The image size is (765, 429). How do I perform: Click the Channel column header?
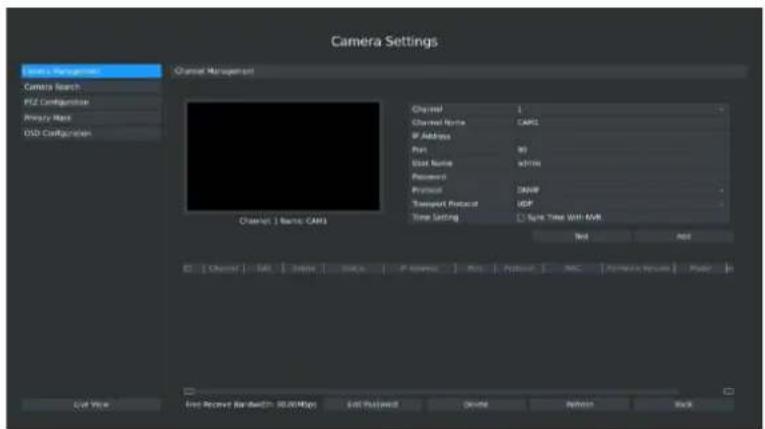coord(223,269)
